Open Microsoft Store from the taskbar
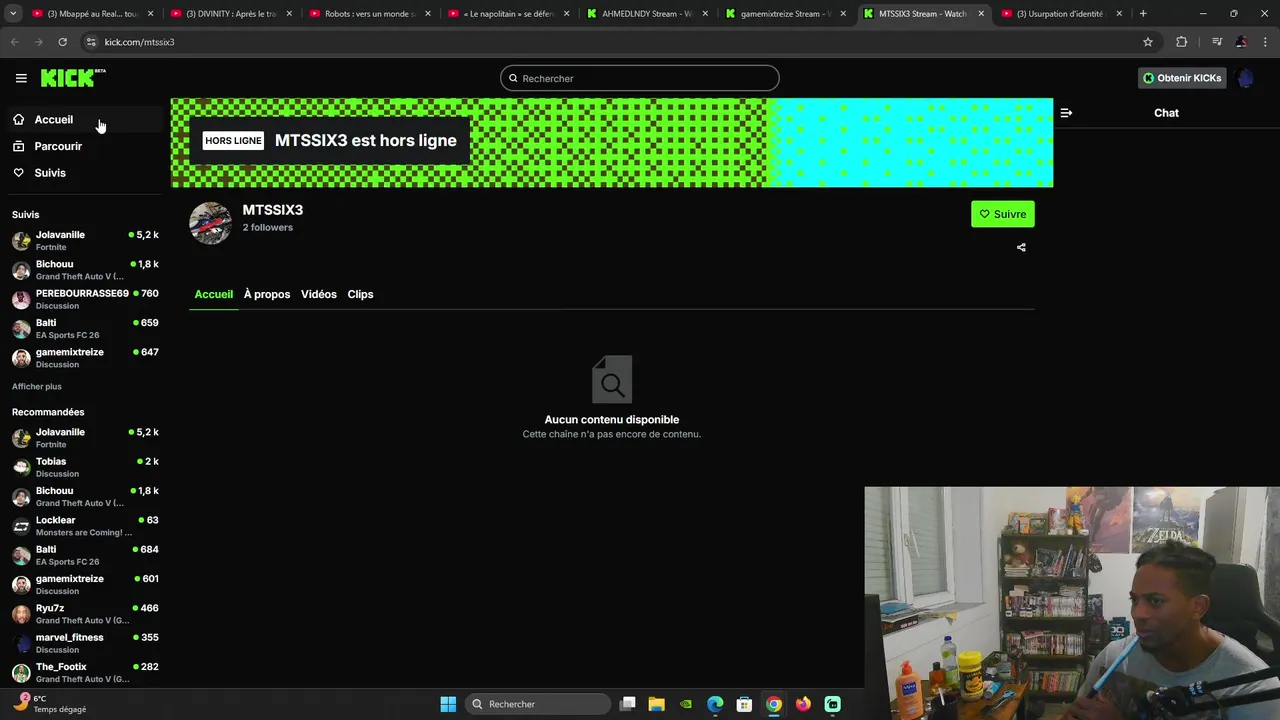The height and width of the screenshot is (720, 1280). click(x=744, y=704)
